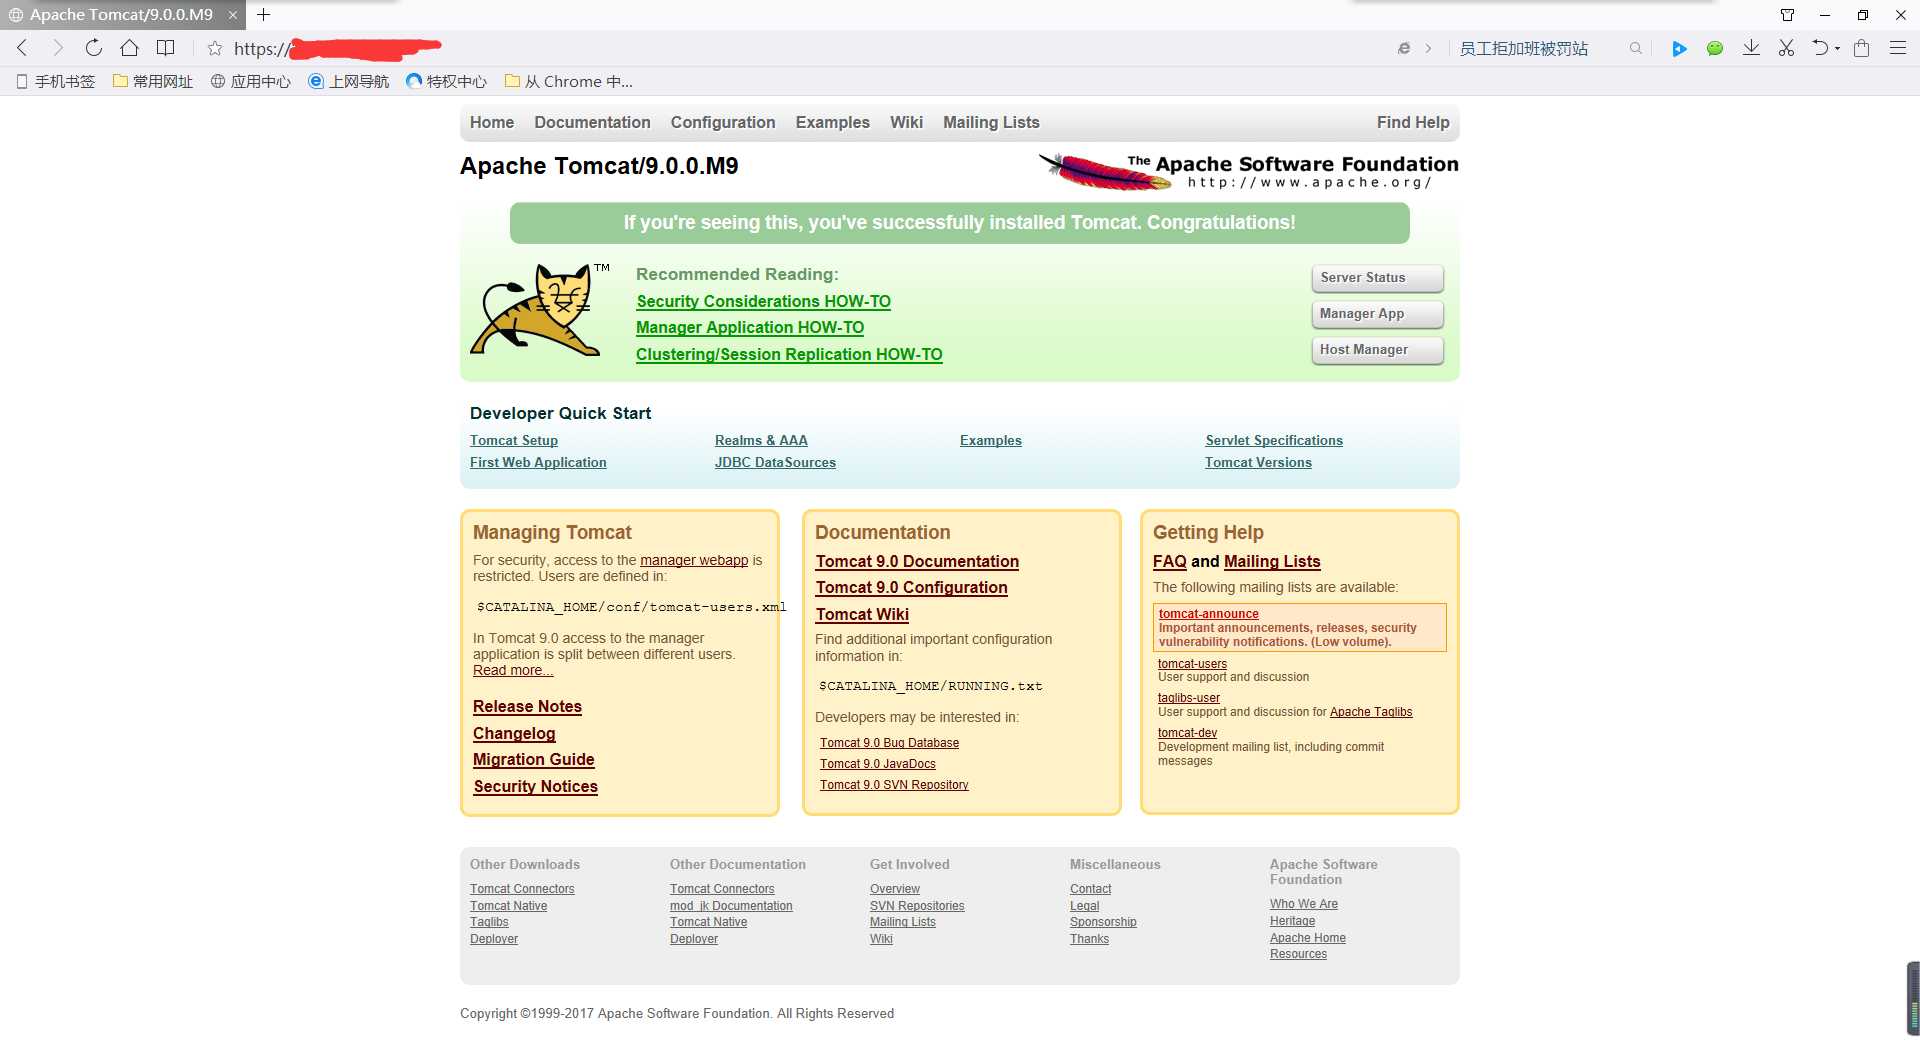This screenshot has width=1920, height=1042.
Task: Open the JDBC DataSources link
Action: [775, 462]
